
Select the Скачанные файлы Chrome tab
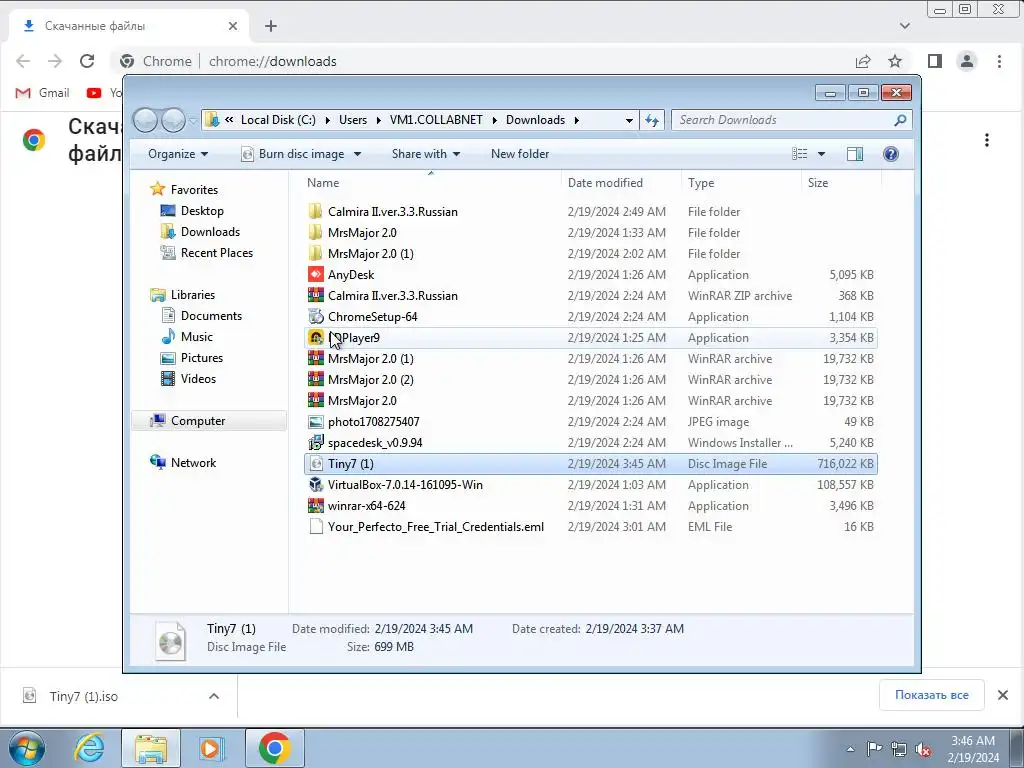[x=129, y=26]
